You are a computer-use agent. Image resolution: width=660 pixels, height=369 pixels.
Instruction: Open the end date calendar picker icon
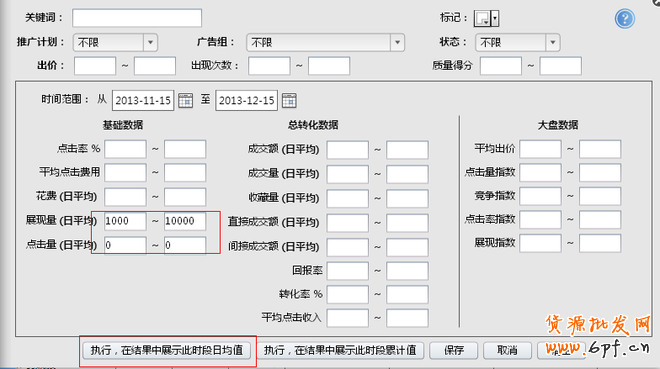(x=289, y=101)
